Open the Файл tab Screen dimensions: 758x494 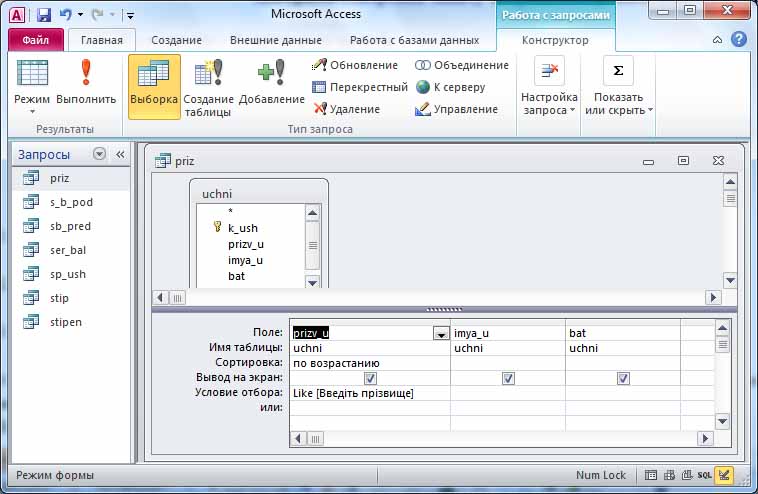(x=35, y=40)
